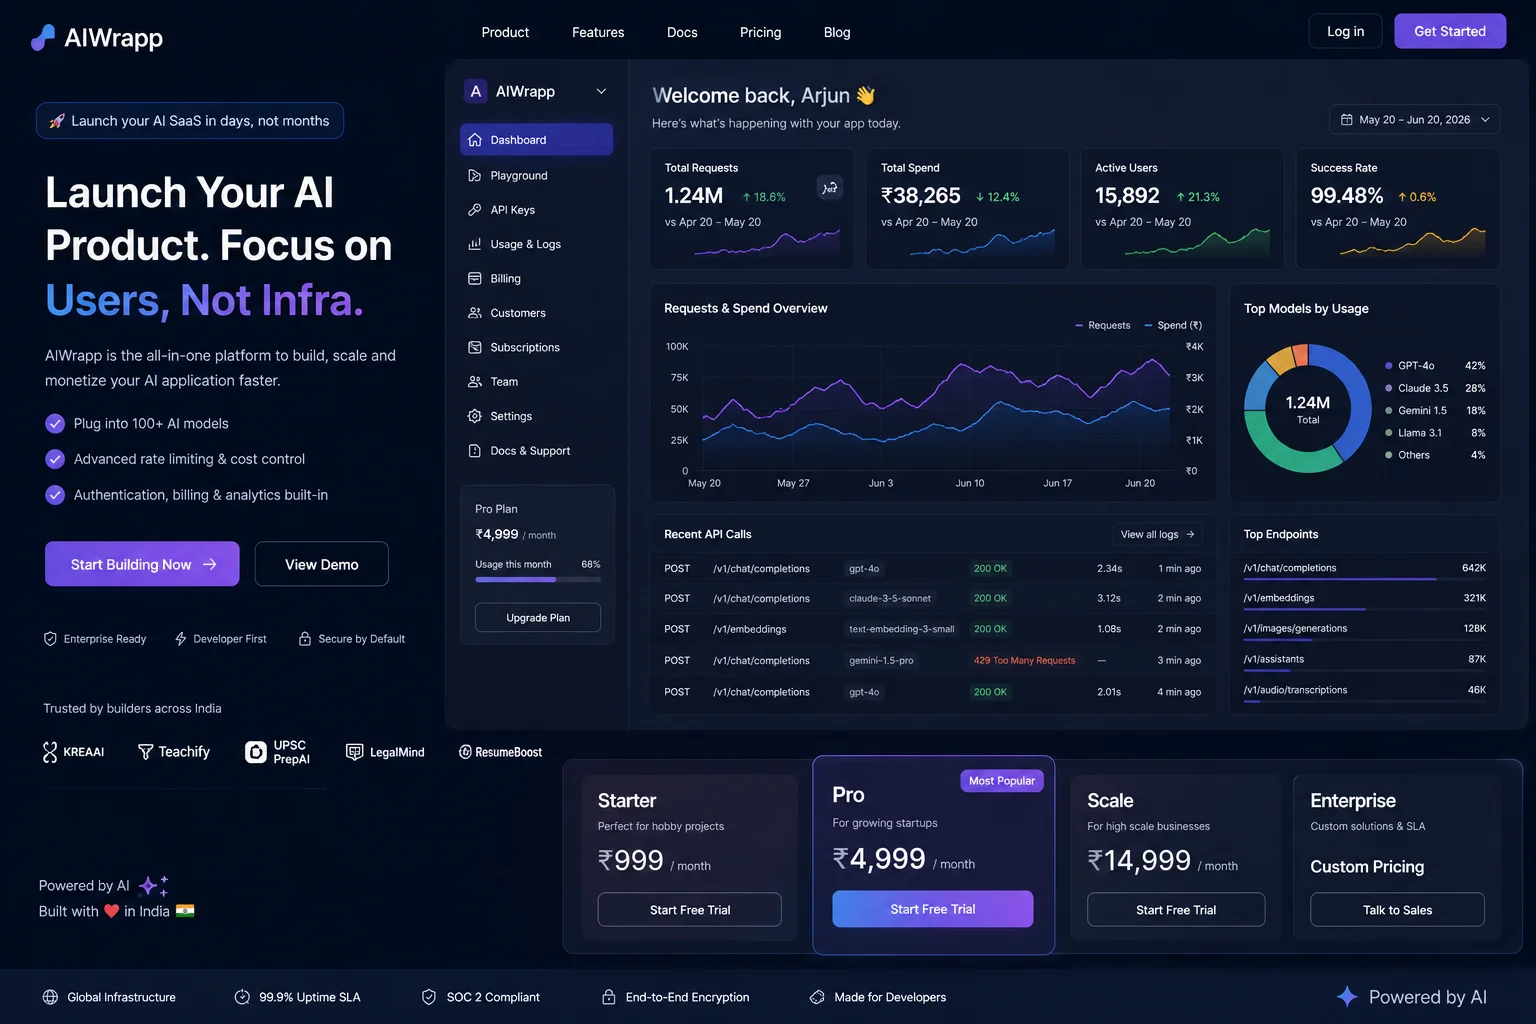Click the Log in button

[x=1345, y=31]
